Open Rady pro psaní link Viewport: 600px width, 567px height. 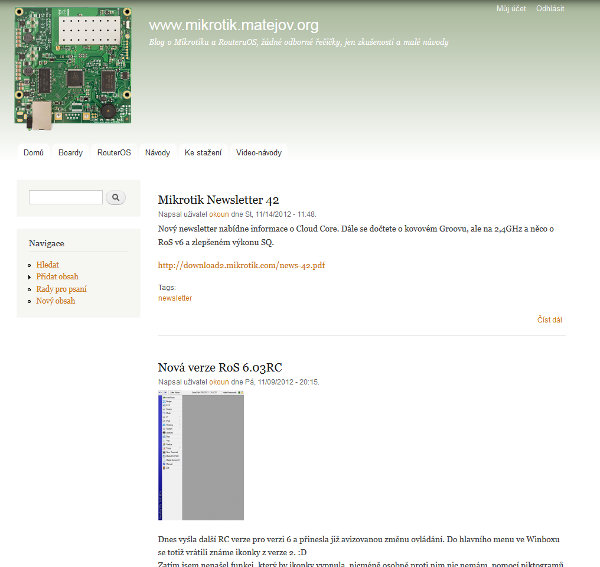61,289
